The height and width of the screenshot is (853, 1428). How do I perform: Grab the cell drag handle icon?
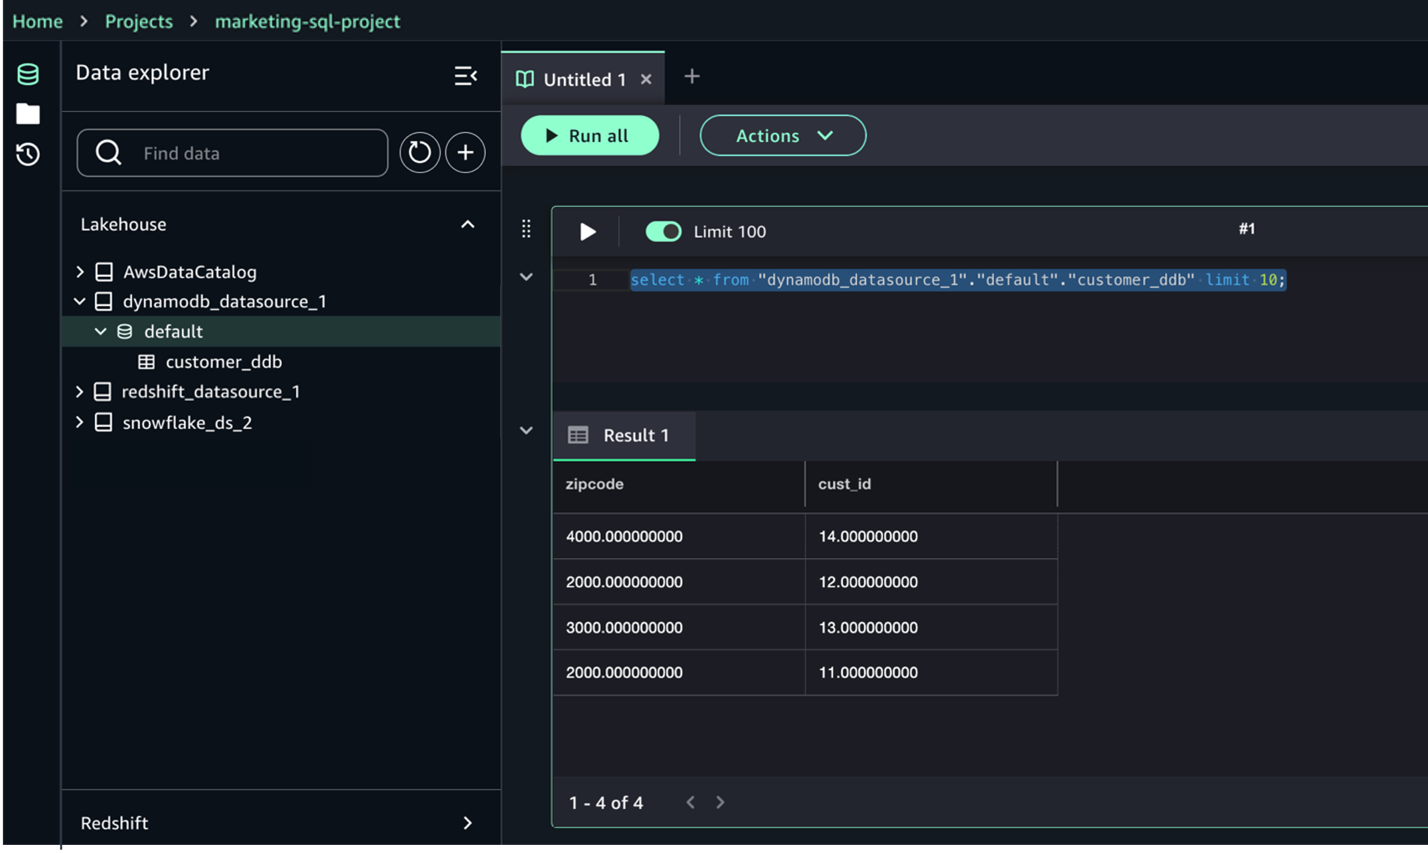(x=526, y=230)
